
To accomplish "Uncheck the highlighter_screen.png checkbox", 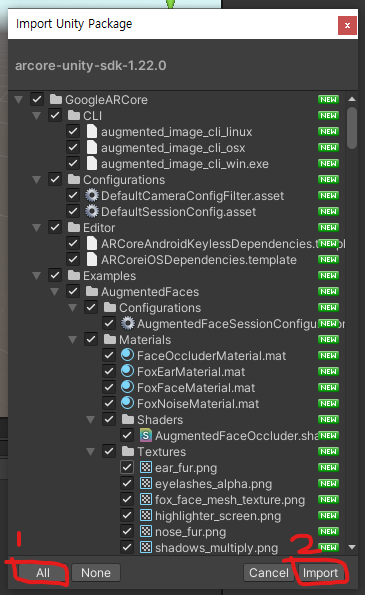I will 127,515.
